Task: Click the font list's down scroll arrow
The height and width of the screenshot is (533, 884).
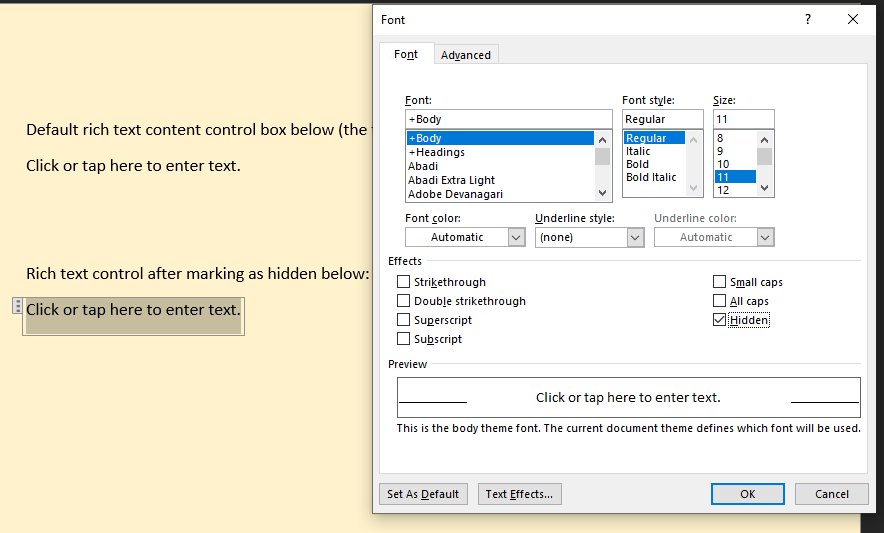Action: pos(603,193)
